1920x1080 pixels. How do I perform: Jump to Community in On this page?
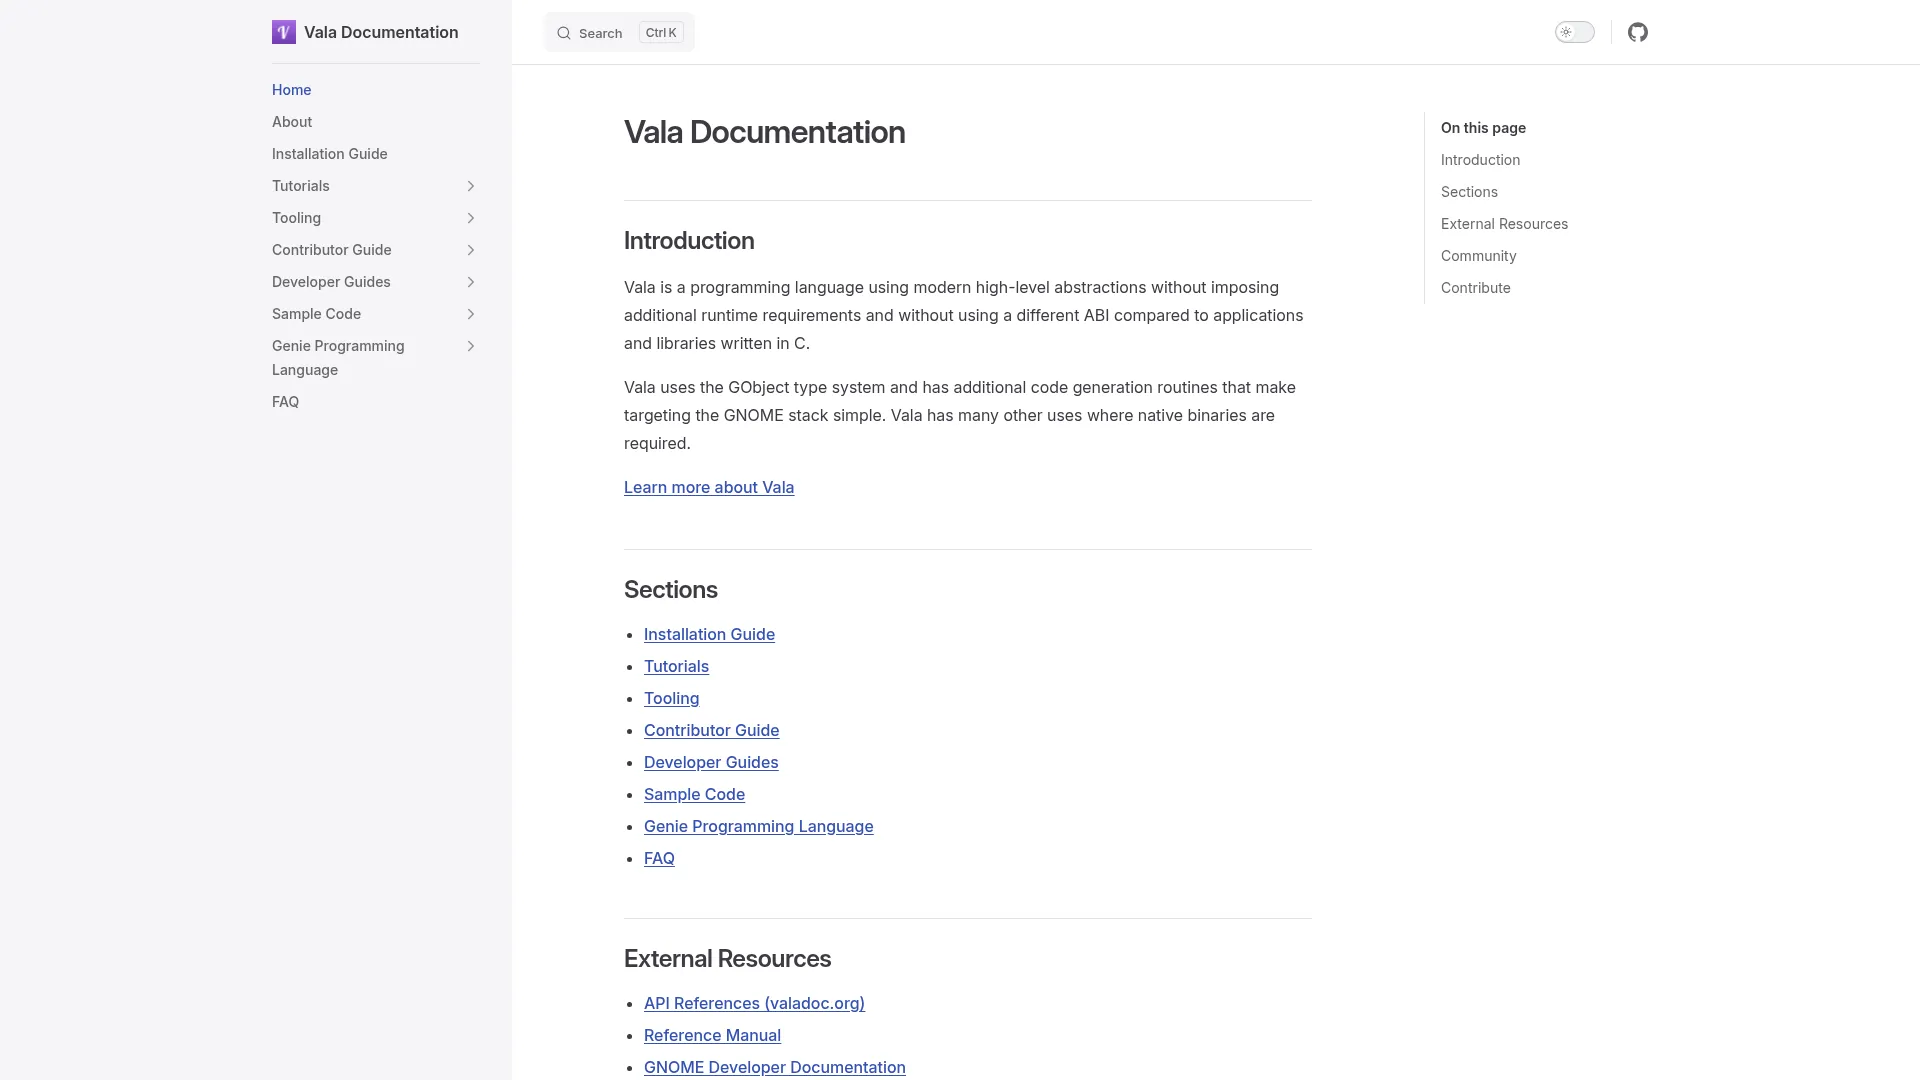tap(1478, 256)
